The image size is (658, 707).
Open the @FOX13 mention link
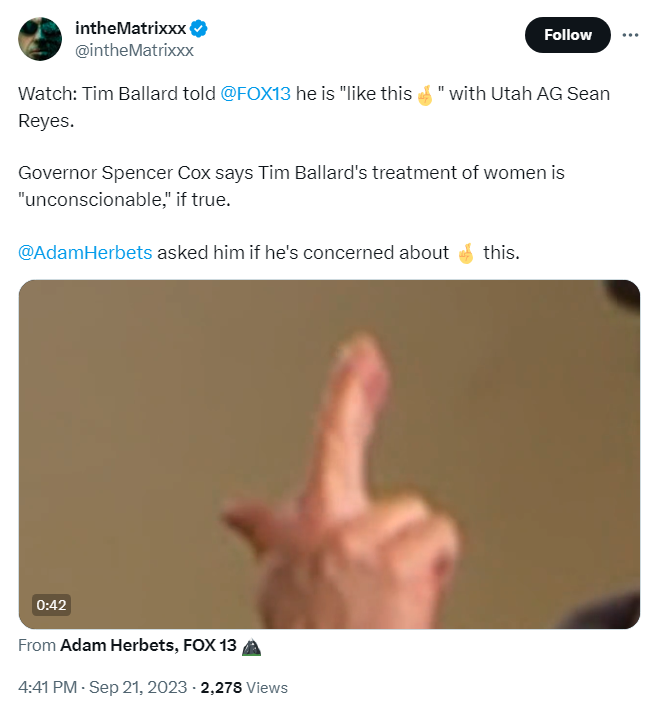tap(255, 94)
